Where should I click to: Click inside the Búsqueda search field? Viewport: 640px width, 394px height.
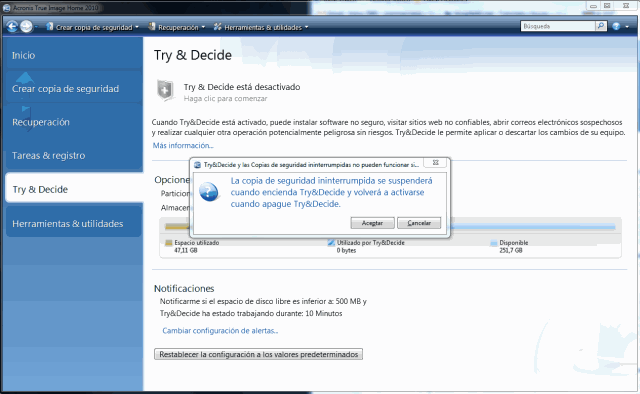[x=558, y=26]
